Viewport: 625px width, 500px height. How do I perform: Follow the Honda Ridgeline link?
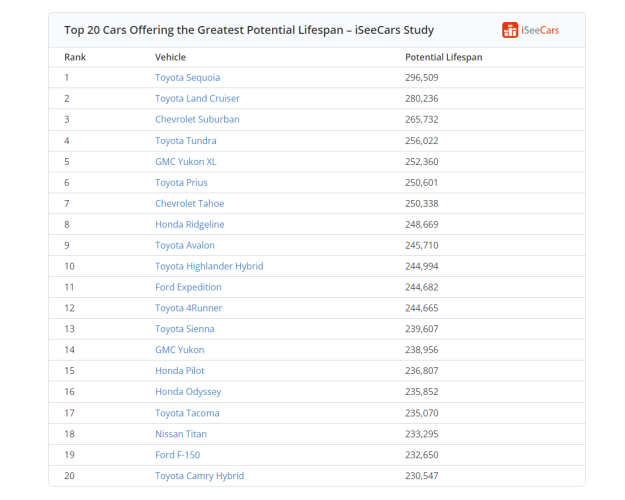coord(190,224)
